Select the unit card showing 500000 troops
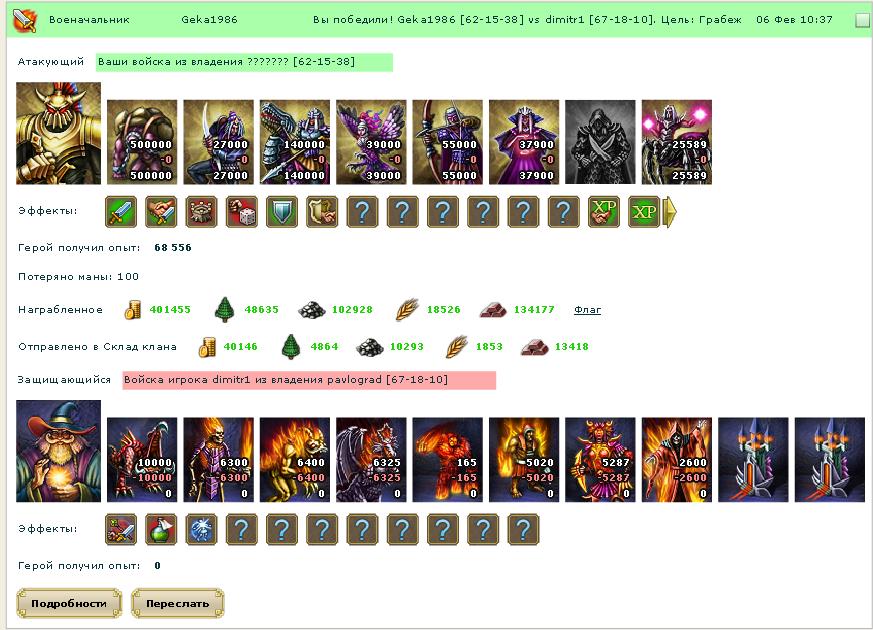 [x=142, y=142]
